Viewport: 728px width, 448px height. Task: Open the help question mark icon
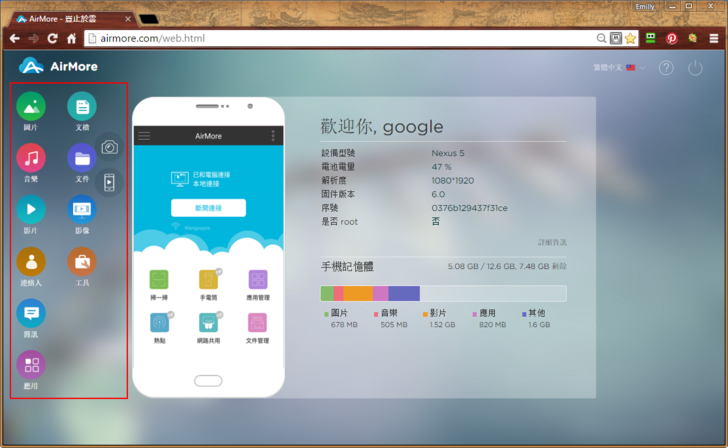666,68
